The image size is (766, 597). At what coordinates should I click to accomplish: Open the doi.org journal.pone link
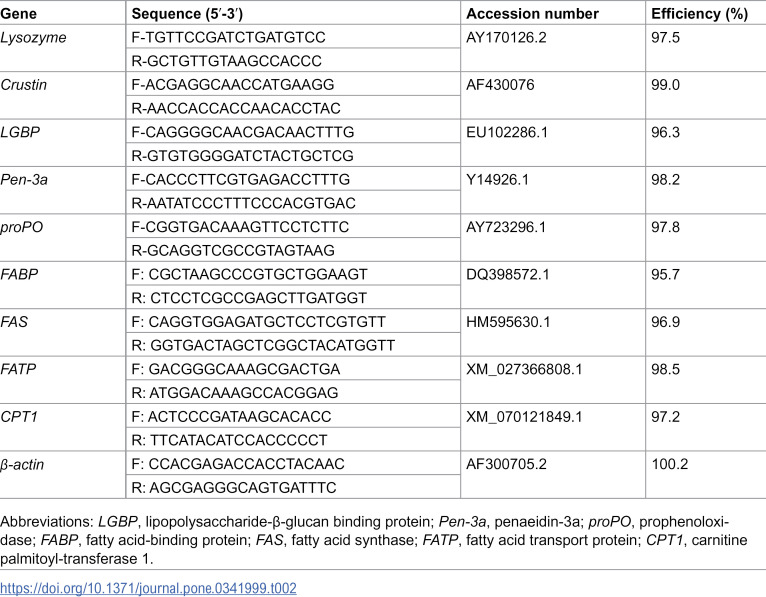point(148,588)
